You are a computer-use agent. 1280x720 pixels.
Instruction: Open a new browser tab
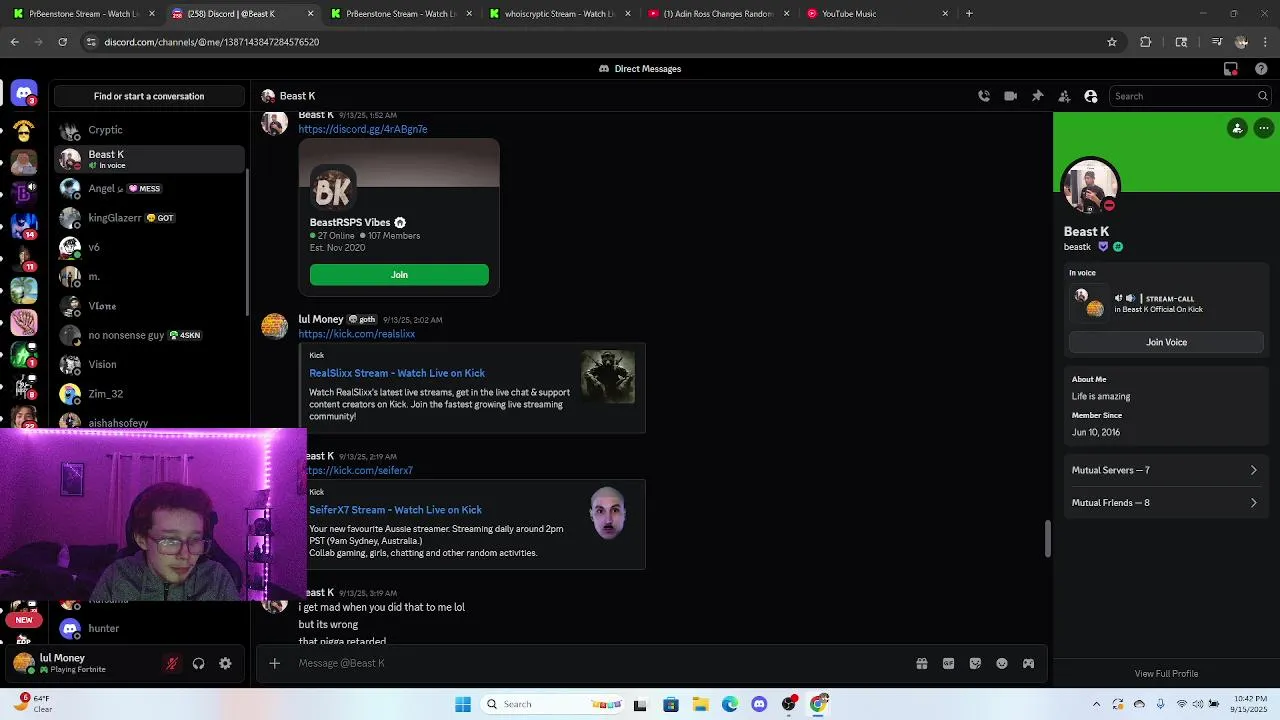(x=969, y=14)
